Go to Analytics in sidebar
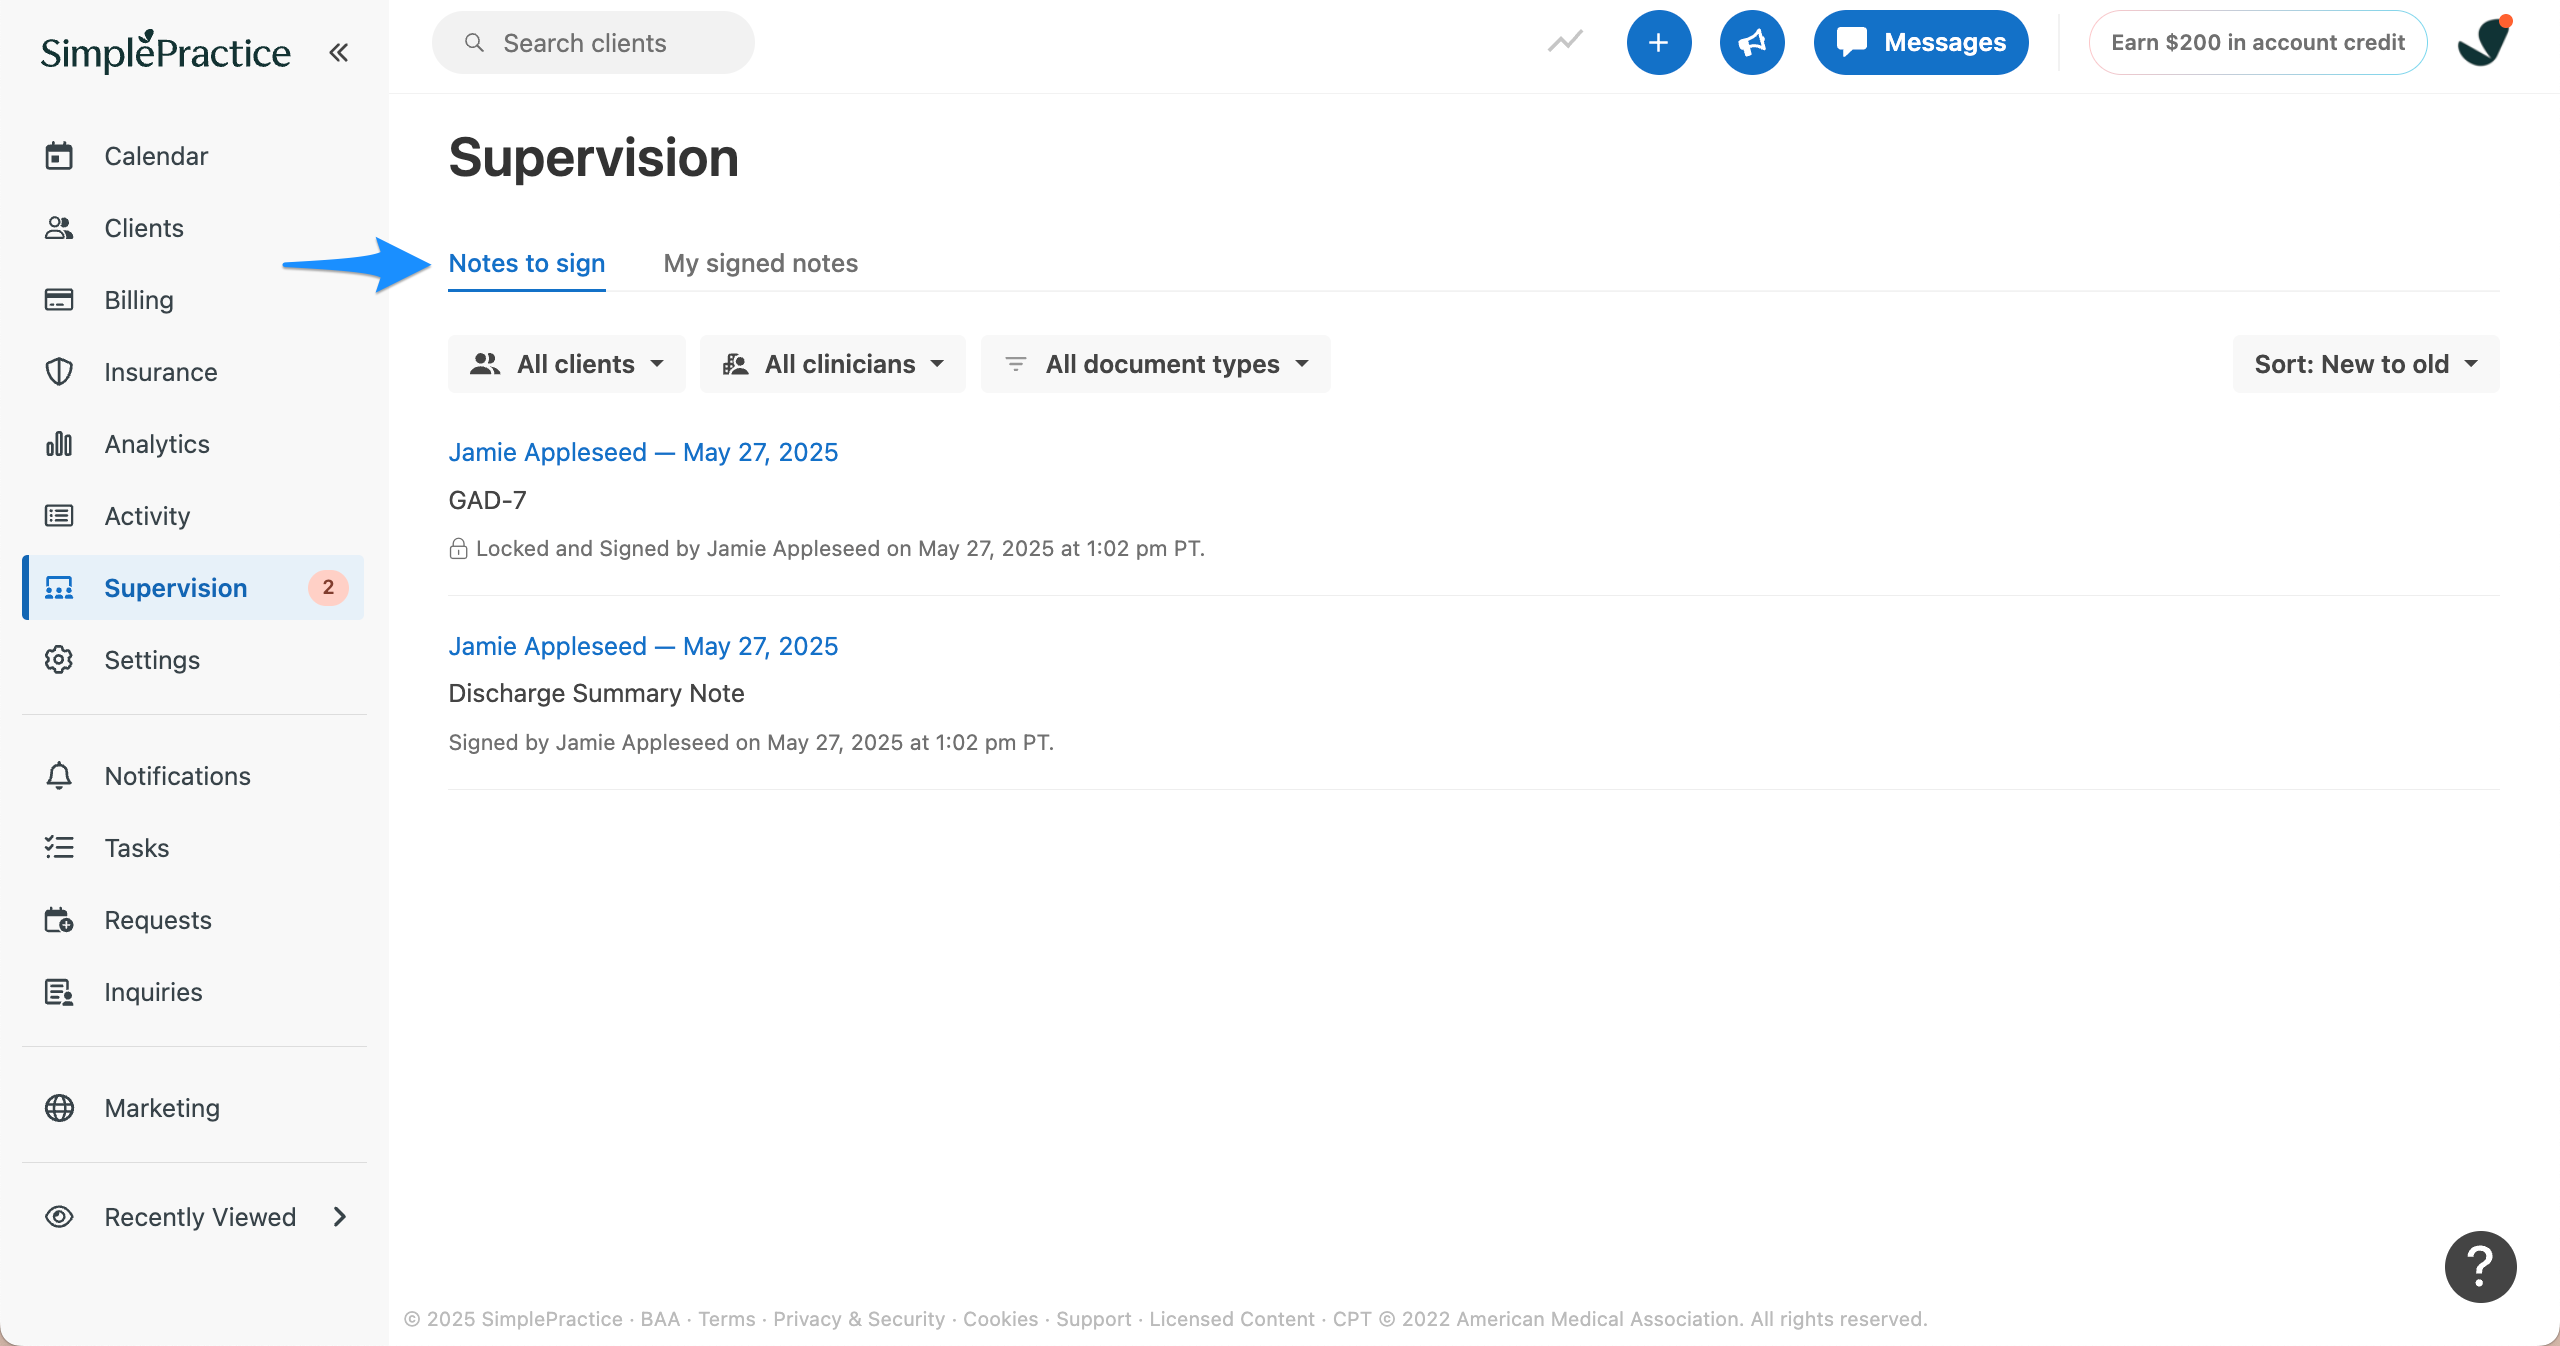This screenshot has height=1346, width=2560. [x=157, y=444]
